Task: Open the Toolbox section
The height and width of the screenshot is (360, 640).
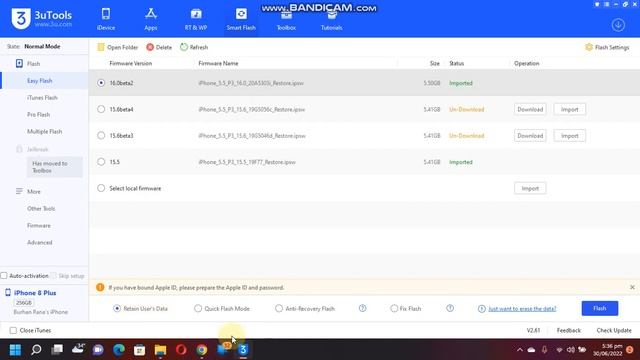Action: (x=286, y=19)
